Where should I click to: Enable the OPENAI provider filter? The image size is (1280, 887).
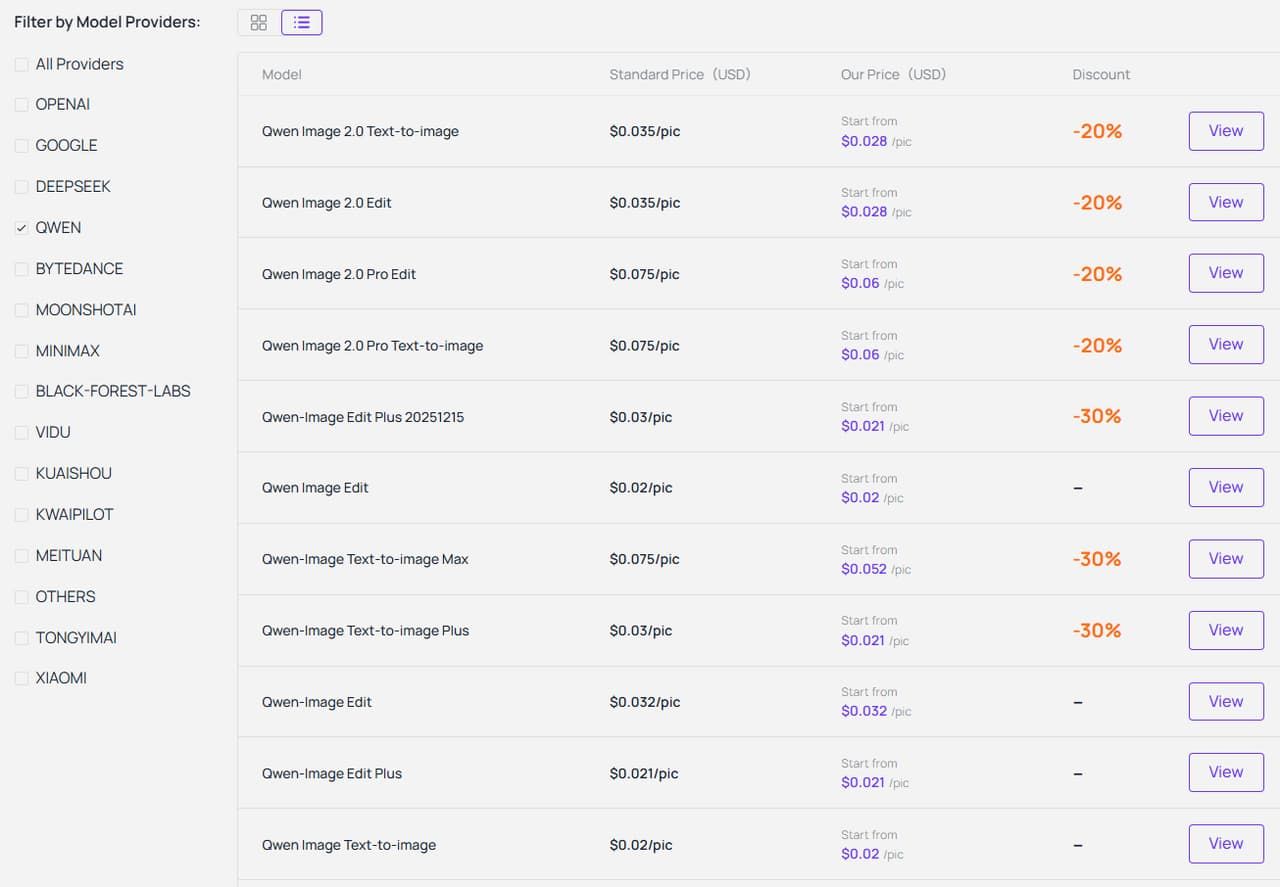click(22, 105)
